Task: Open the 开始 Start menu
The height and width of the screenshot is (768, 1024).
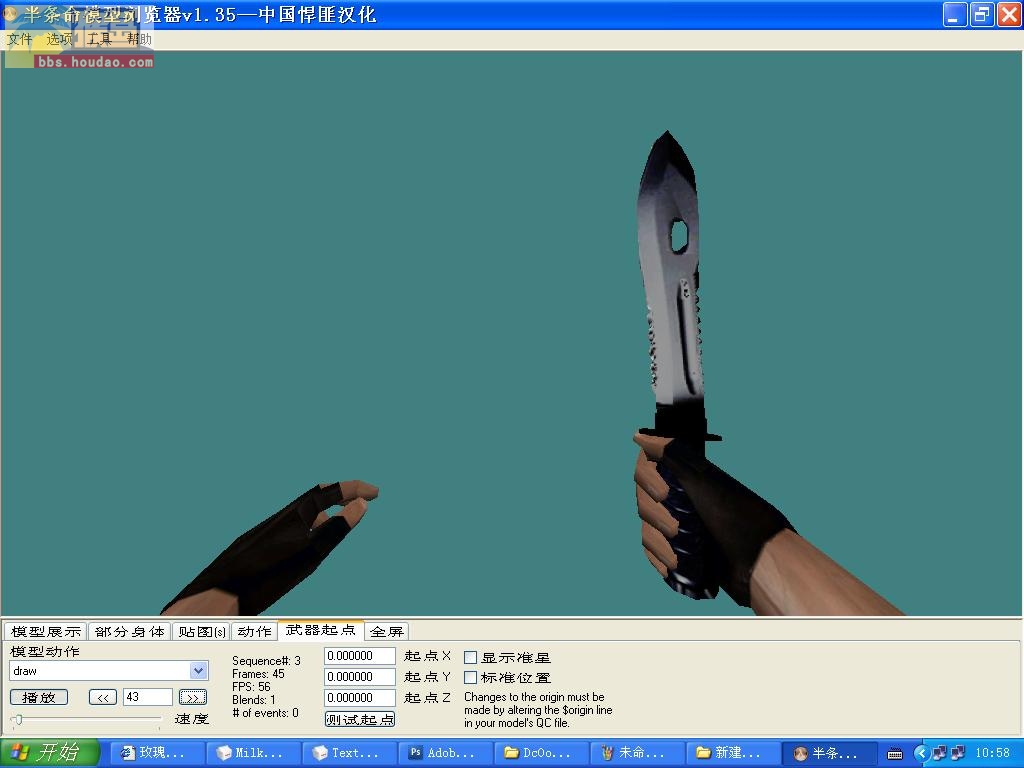Action: click(50, 753)
